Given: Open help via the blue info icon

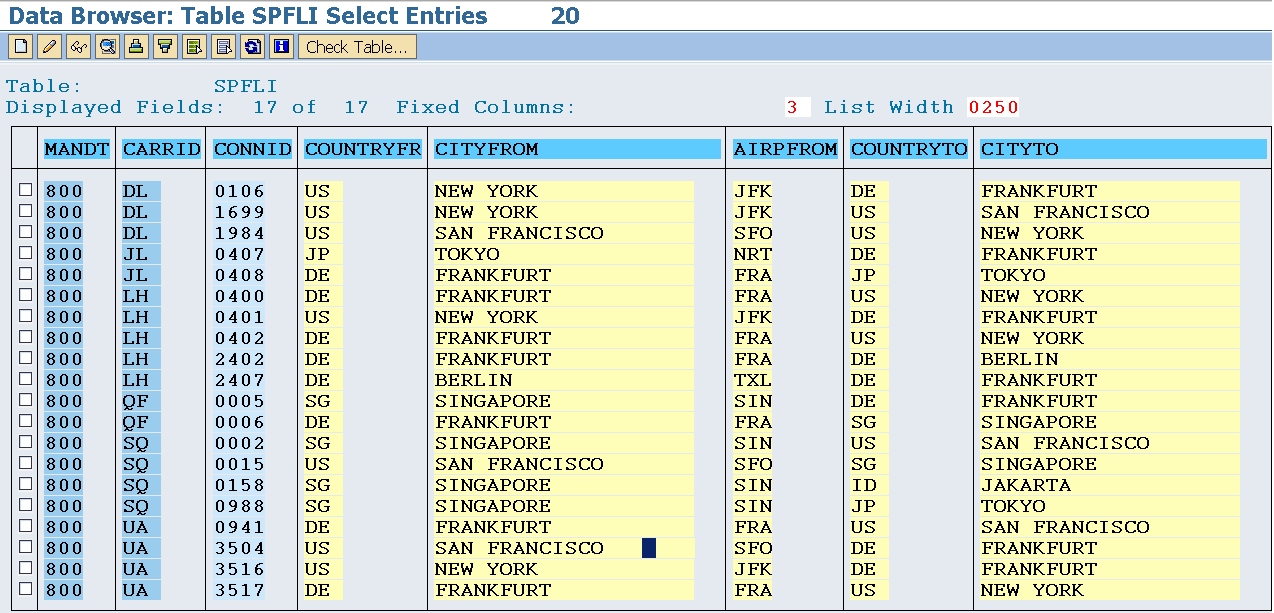Looking at the screenshot, I should (282, 46).
